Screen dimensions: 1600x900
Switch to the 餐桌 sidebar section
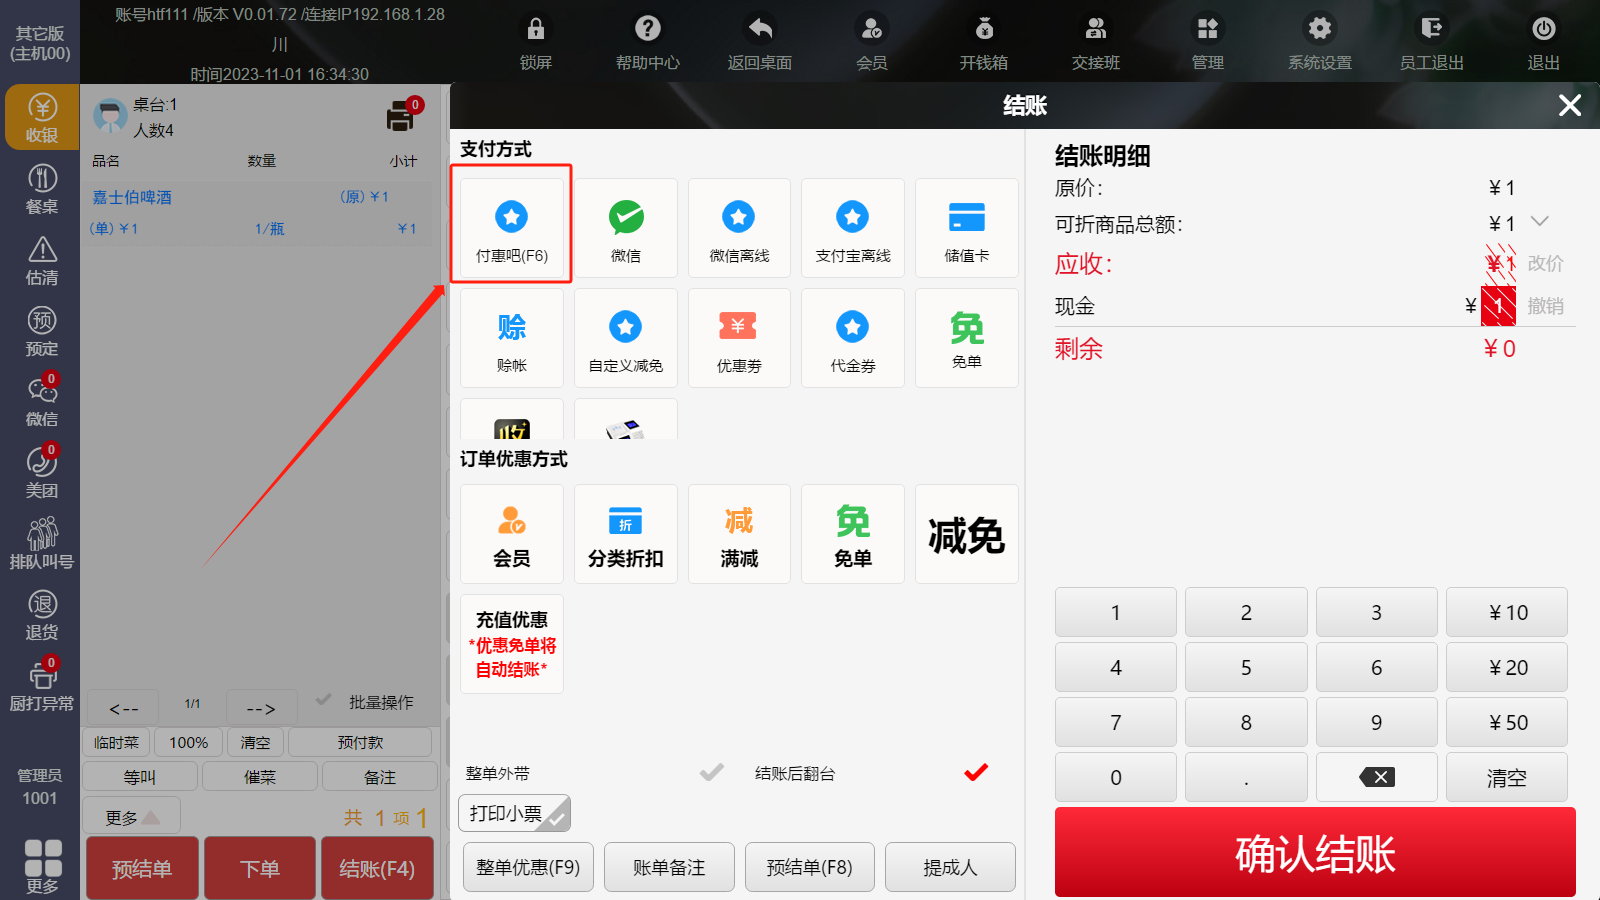[x=42, y=190]
